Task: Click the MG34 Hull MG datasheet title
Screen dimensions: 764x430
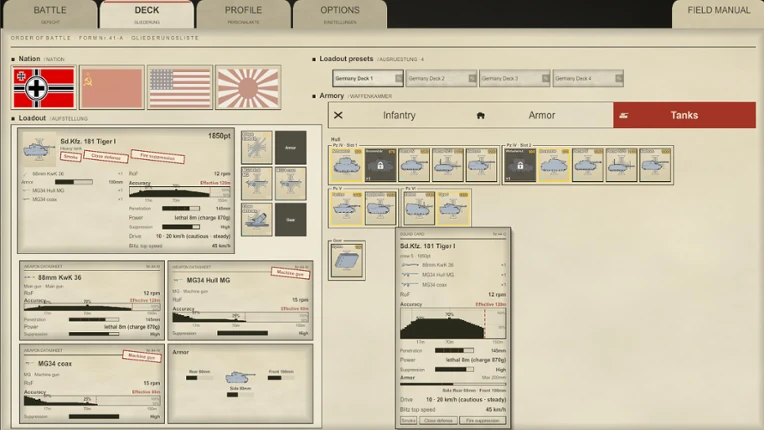Action: (208, 280)
